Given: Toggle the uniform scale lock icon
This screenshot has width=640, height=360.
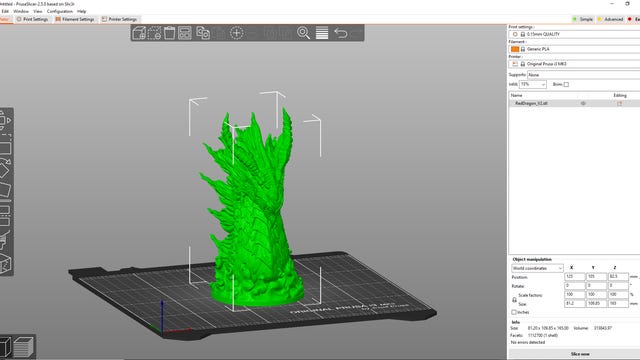Looking at the screenshot, I should tap(514, 300).
